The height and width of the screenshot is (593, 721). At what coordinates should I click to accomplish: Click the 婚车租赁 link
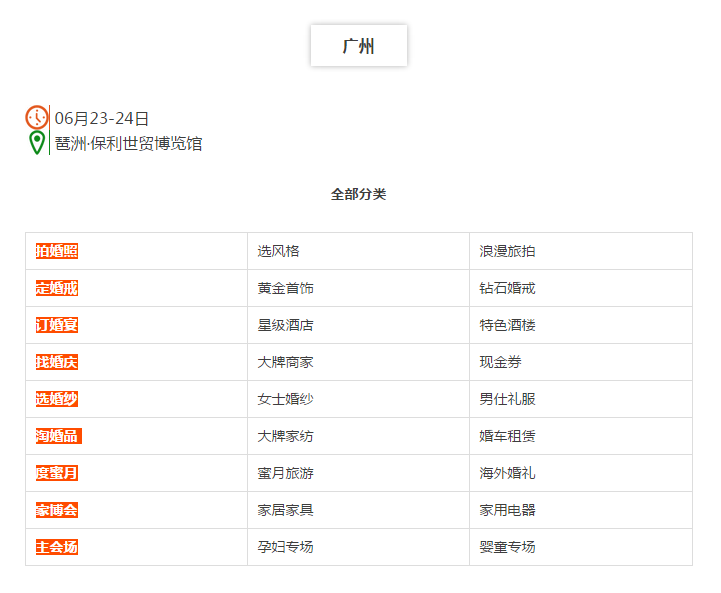pos(507,436)
